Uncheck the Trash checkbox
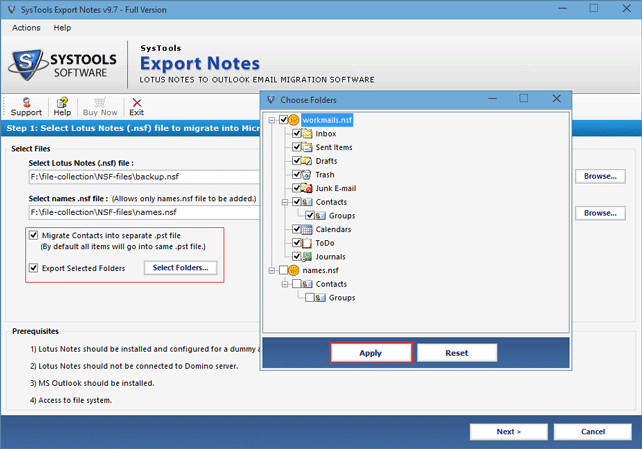 pos(297,174)
